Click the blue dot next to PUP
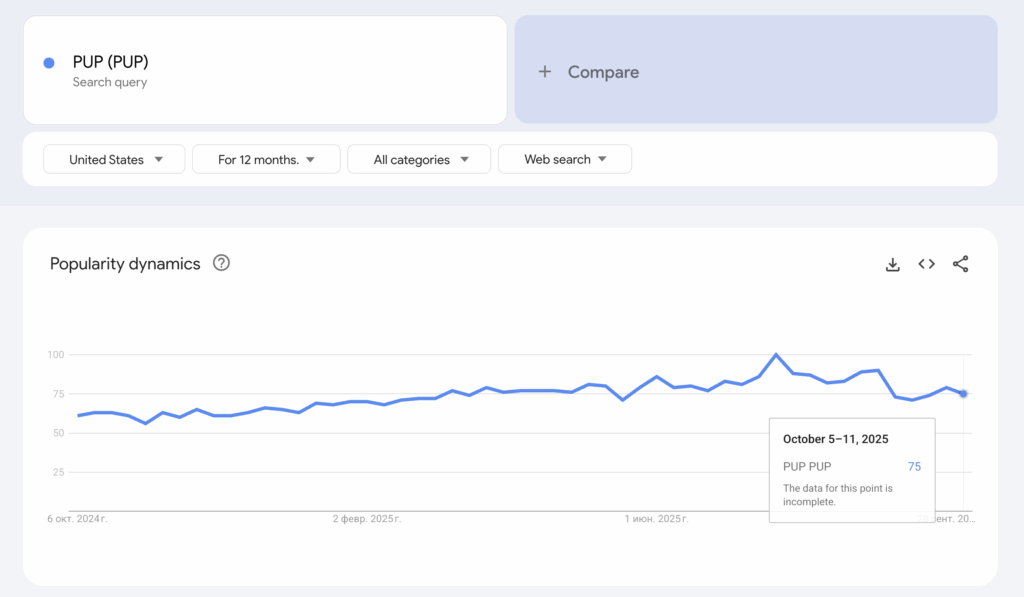 pyautogui.click(x=49, y=63)
